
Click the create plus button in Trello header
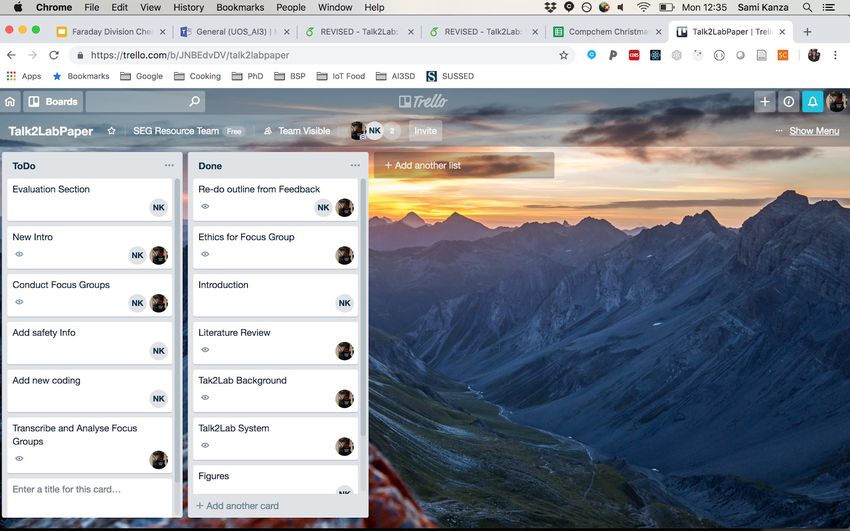(765, 101)
